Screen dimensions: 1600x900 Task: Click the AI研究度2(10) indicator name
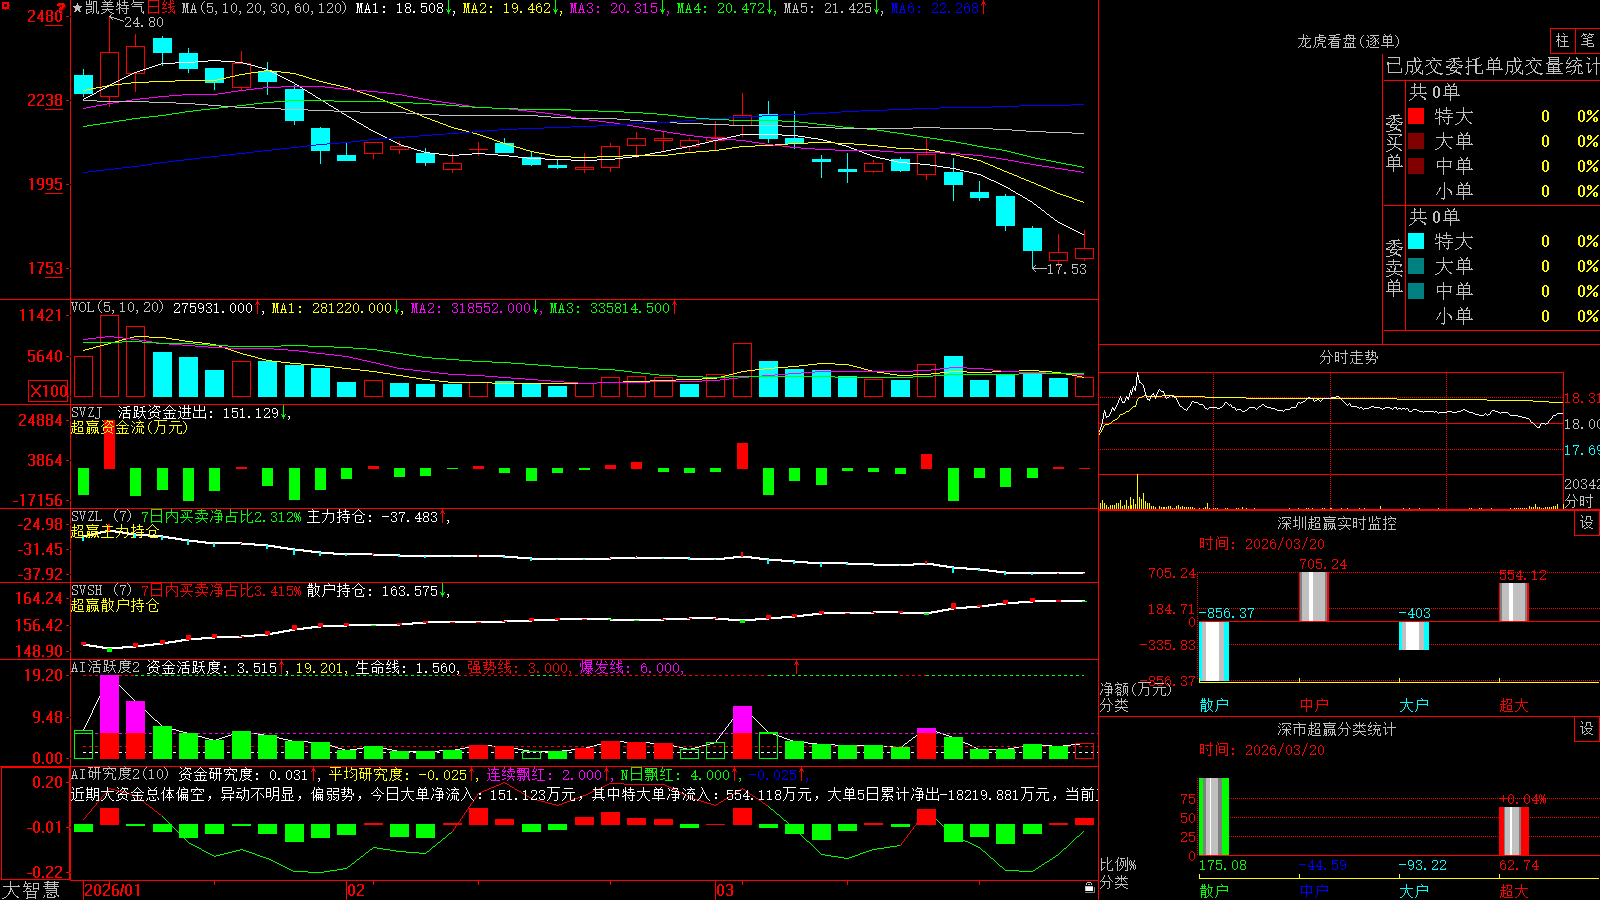(x=121, y=774)
